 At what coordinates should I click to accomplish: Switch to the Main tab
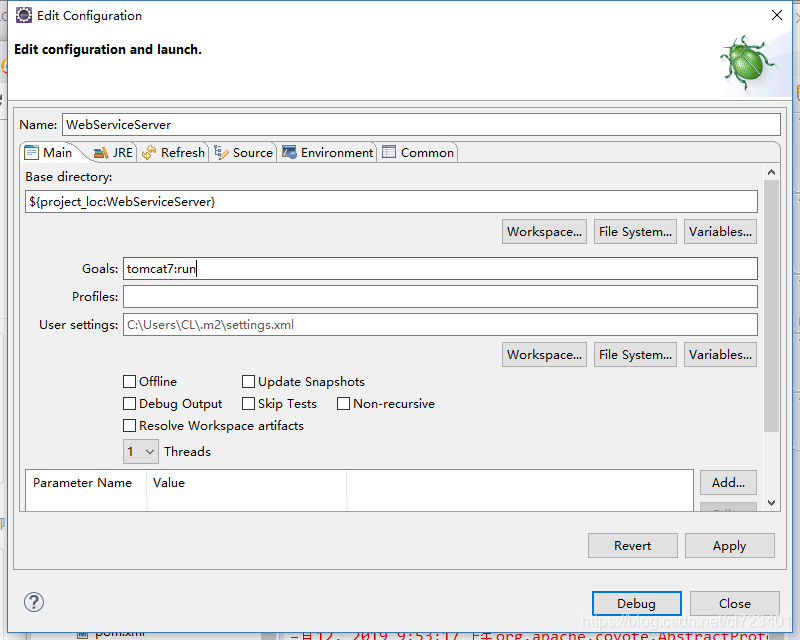click(49, 153)
